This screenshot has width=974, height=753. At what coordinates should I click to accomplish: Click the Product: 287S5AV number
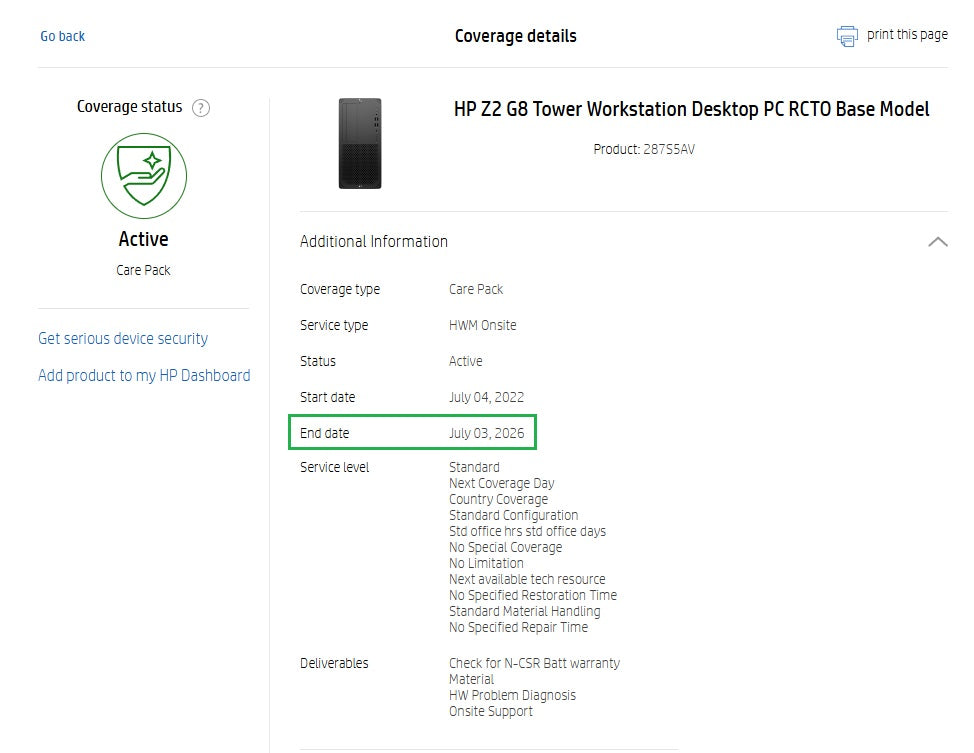pyautogui.click(x=644, y=149)
